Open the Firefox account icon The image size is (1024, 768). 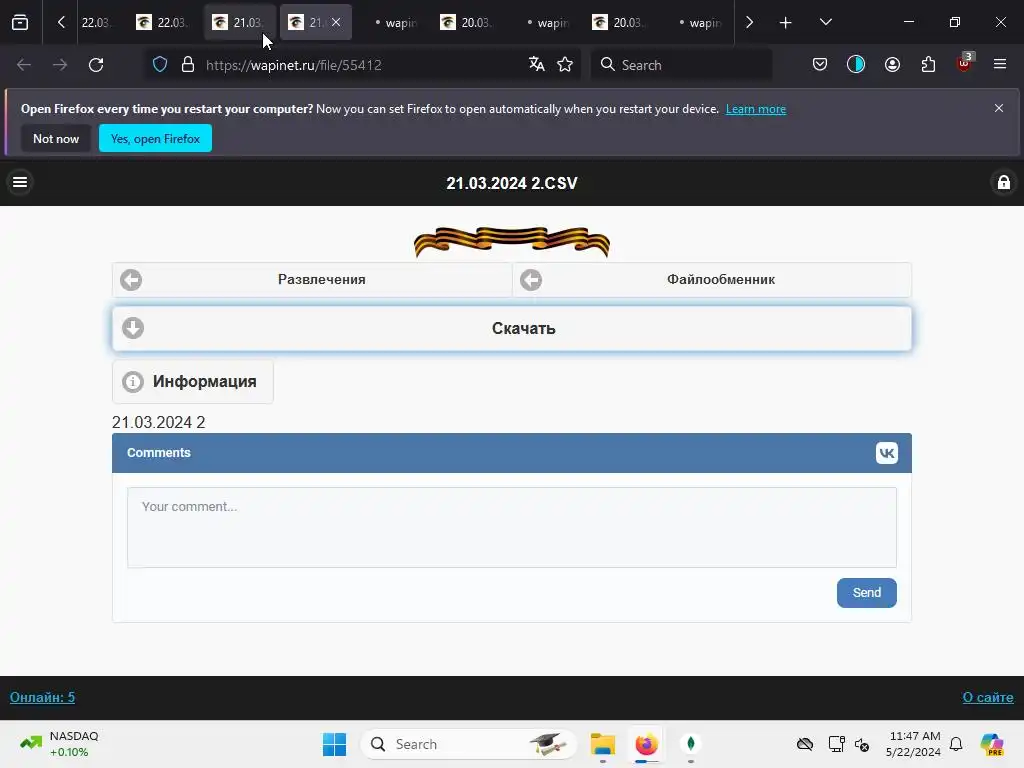(892, 65)
